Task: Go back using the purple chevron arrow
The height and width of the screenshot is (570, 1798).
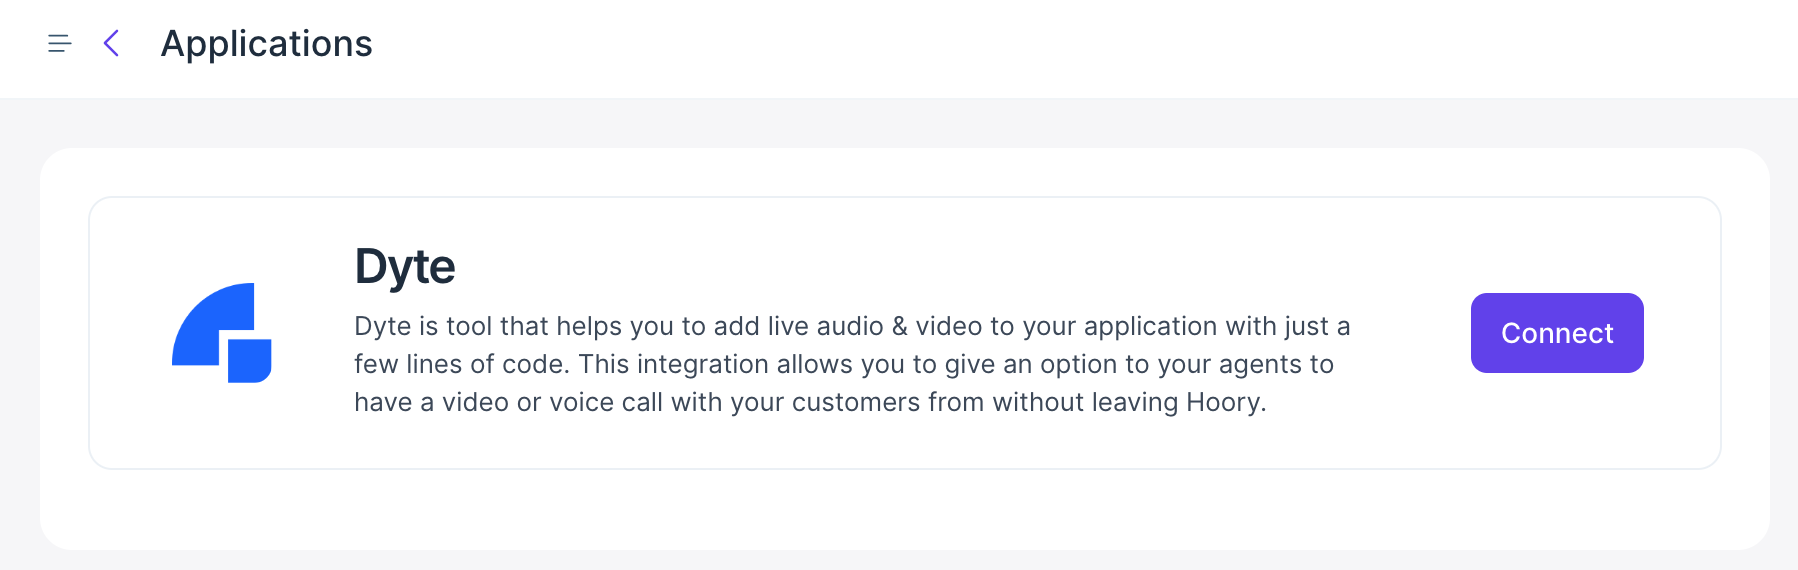Action: pos(111,43)
